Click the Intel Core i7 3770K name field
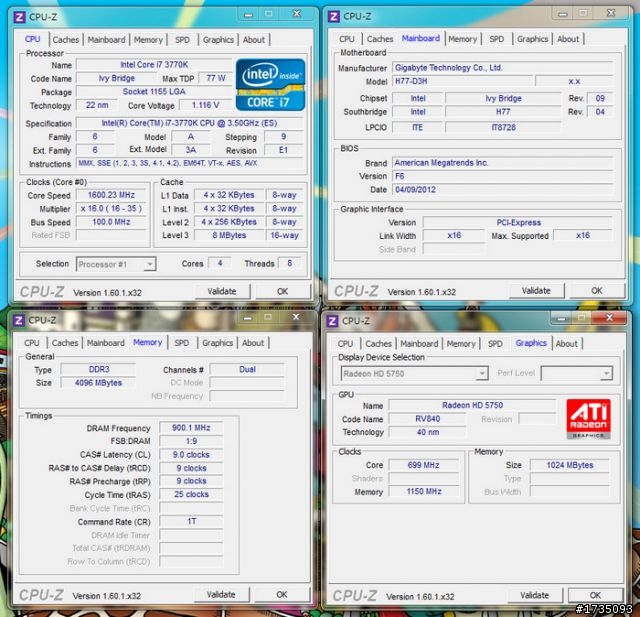 pyautogui.click(x=154, y=65)
